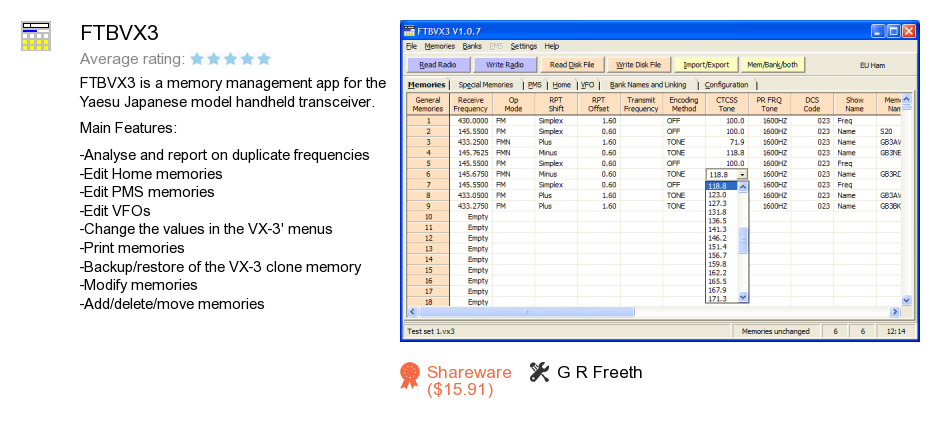Screen dimensions: 940x425
Task: Open the Configuration tab
Action: point(726,85)
